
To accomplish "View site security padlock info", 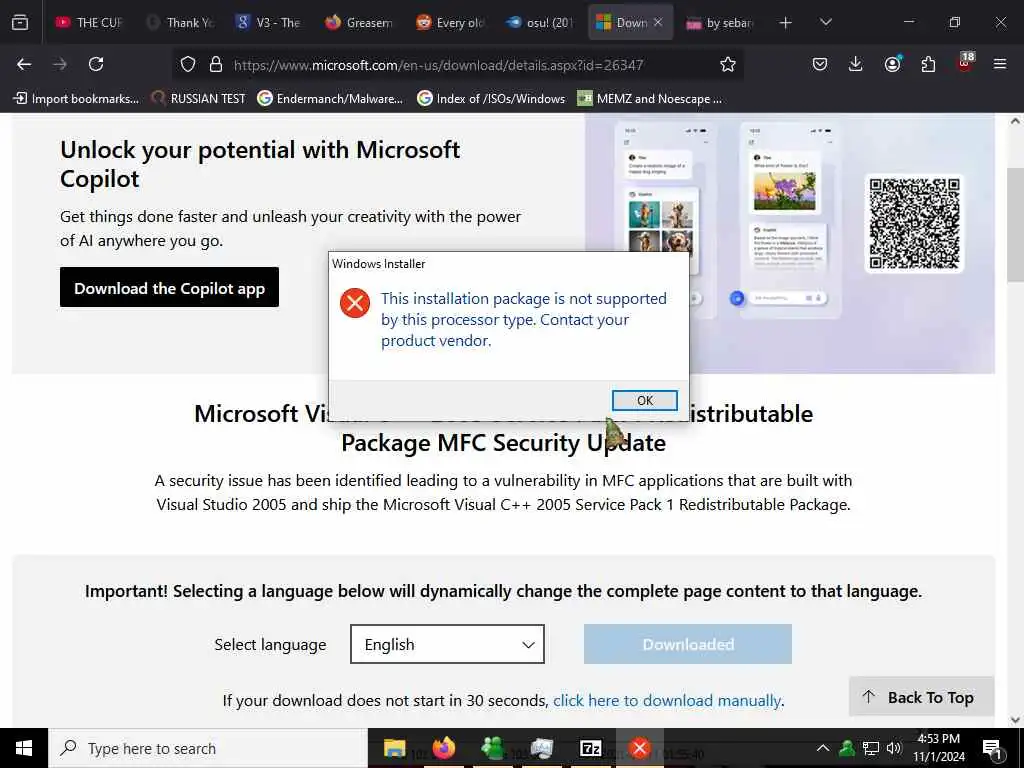I will pos(216,64).
